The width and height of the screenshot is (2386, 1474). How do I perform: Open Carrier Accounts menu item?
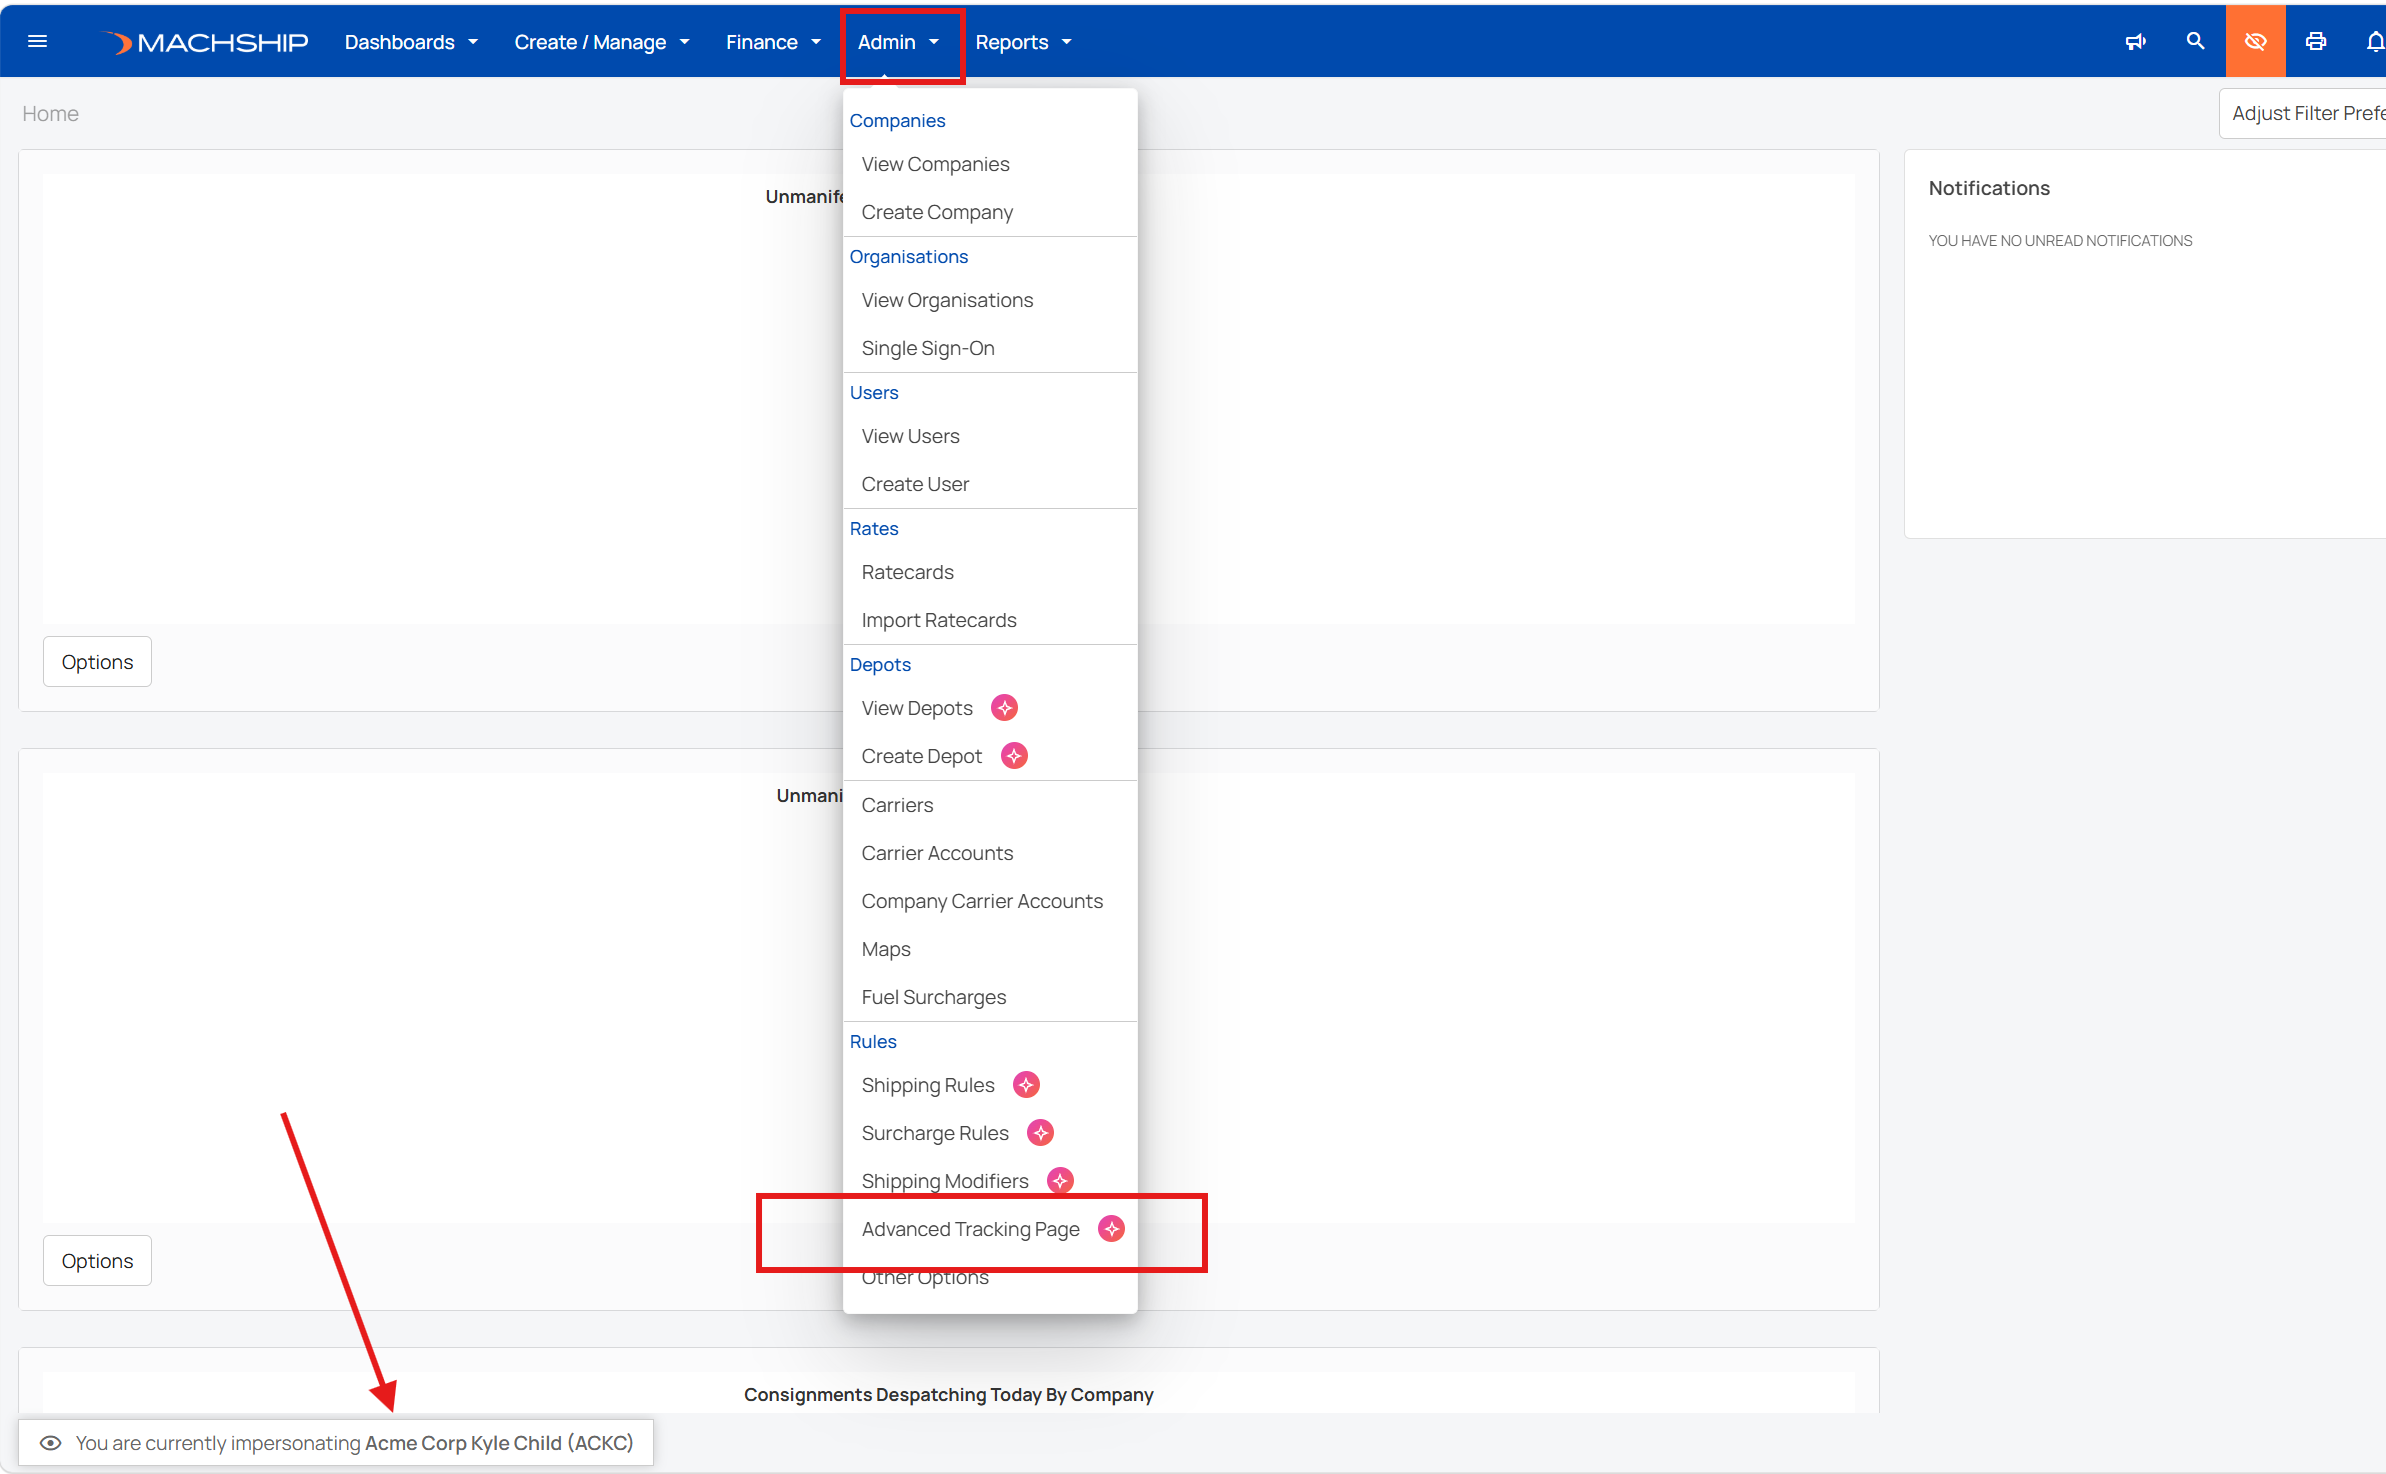tap(990, 853)
